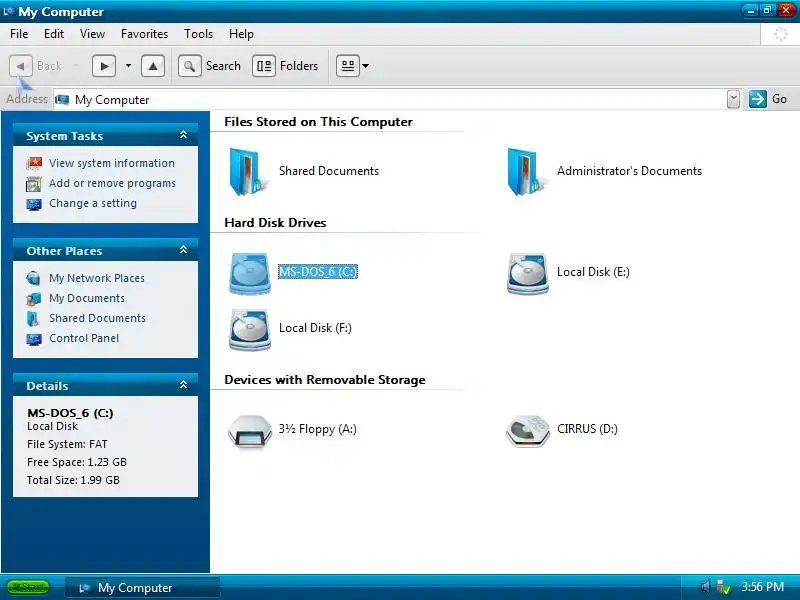Open the Tools menu
The height and width of the screenshot is (600, 800).
(x=198, y=34)
